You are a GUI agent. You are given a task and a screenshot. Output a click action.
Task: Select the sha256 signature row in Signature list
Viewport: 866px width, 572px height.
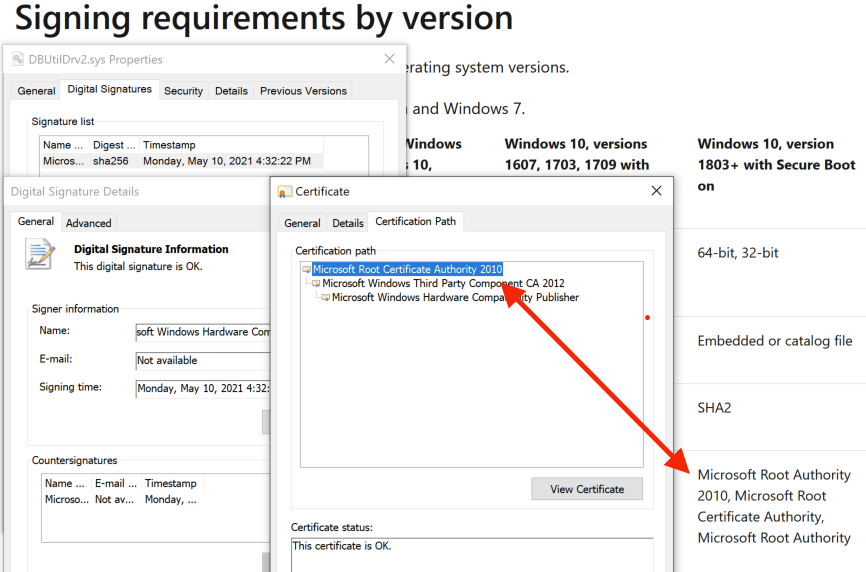tap(182, 161)
